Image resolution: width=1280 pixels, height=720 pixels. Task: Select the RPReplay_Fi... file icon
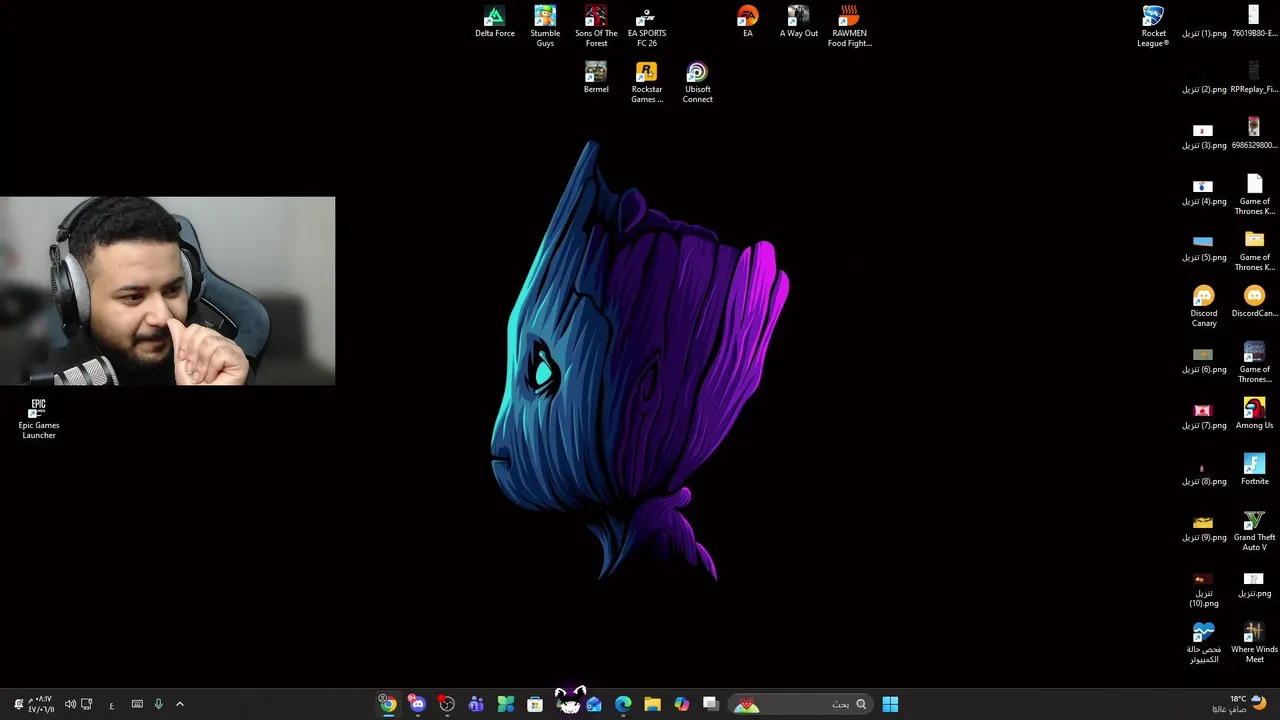click(x=1254, y=78)
